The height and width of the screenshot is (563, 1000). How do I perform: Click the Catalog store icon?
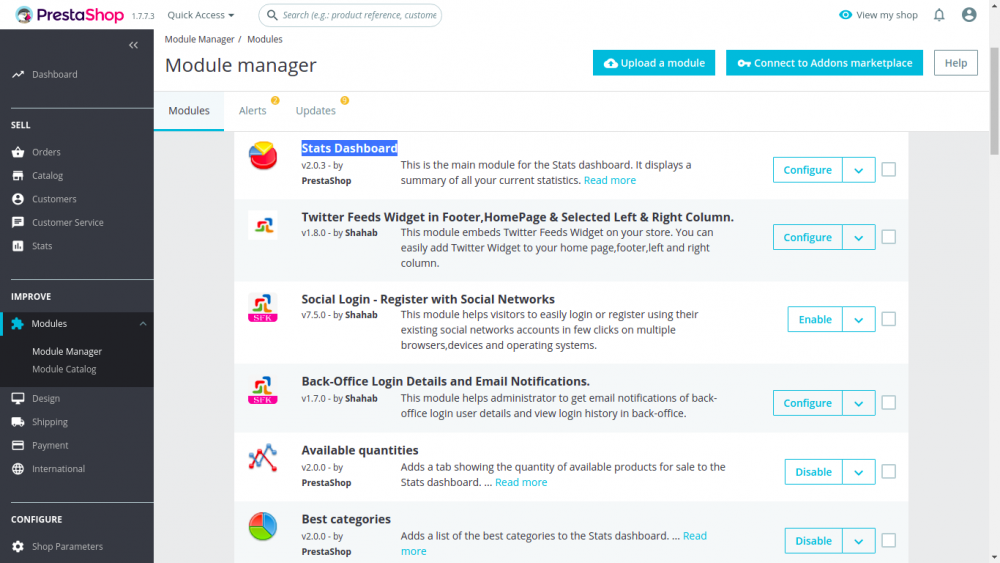tap(18, 175)
